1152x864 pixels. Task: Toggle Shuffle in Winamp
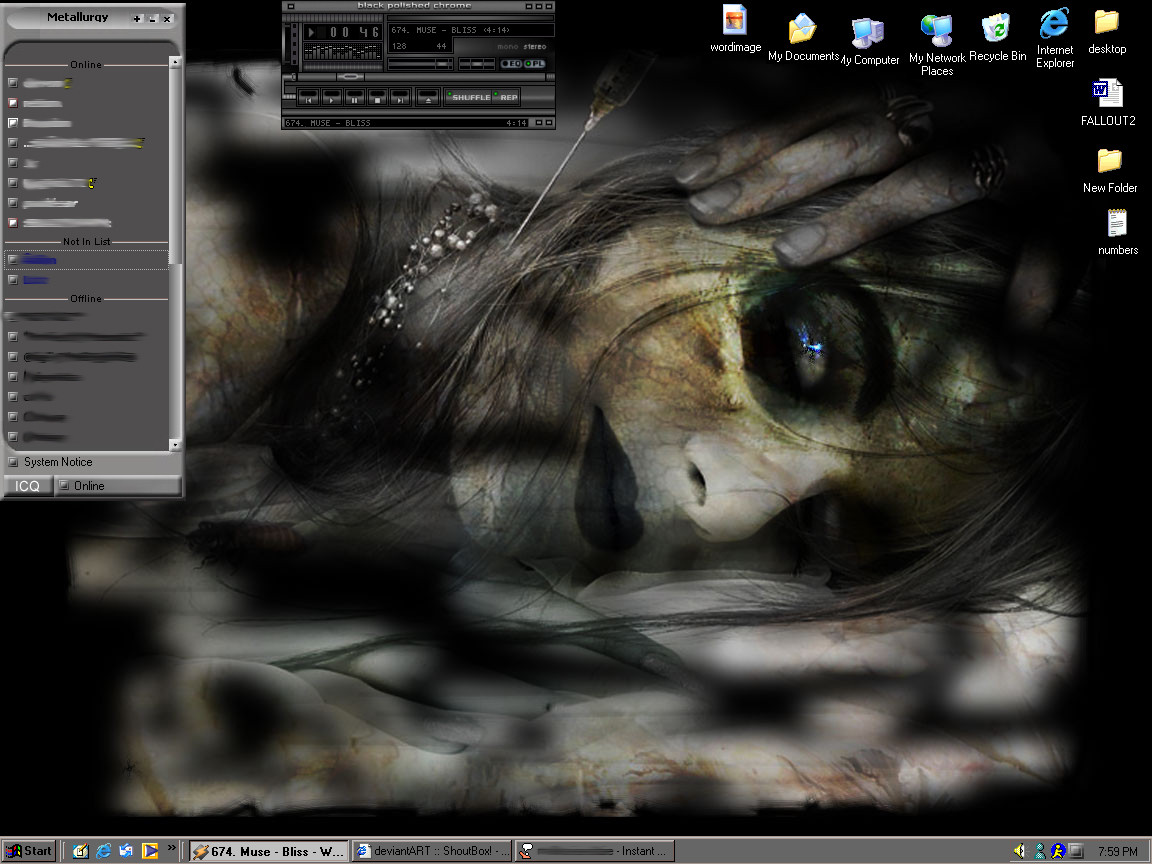pyautogui.click(x=469, y=97)
